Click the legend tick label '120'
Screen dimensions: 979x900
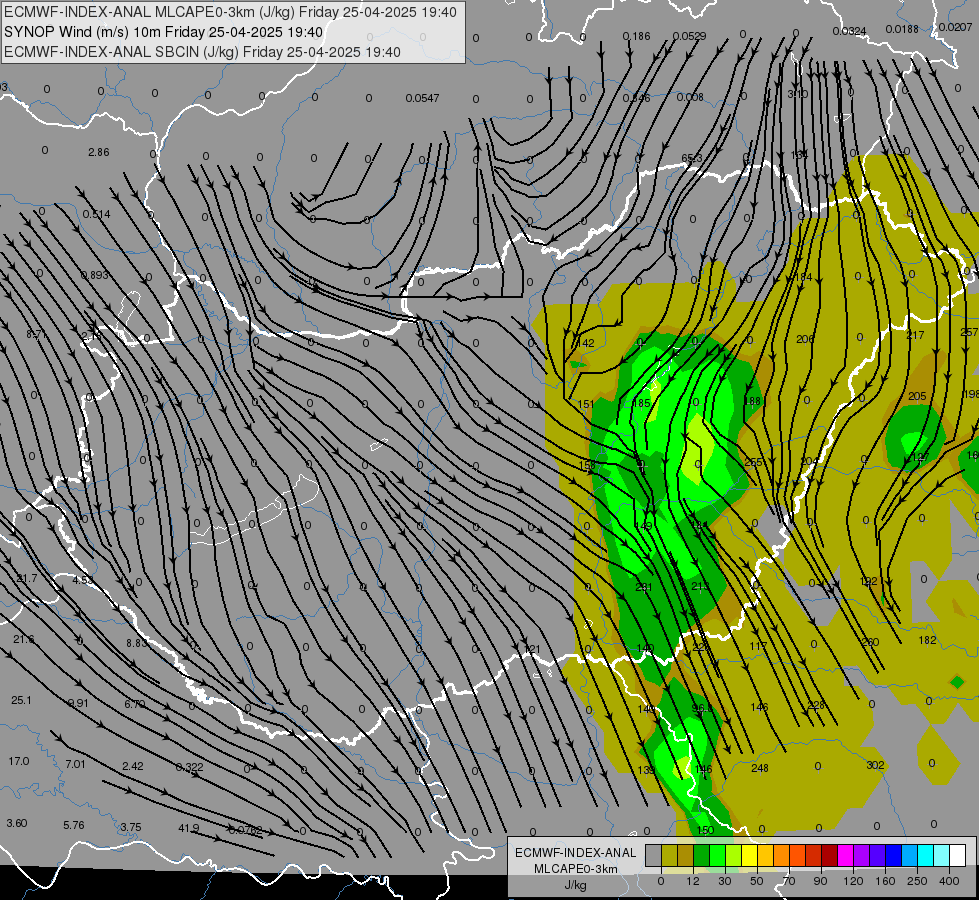click(x=854, y=881)
